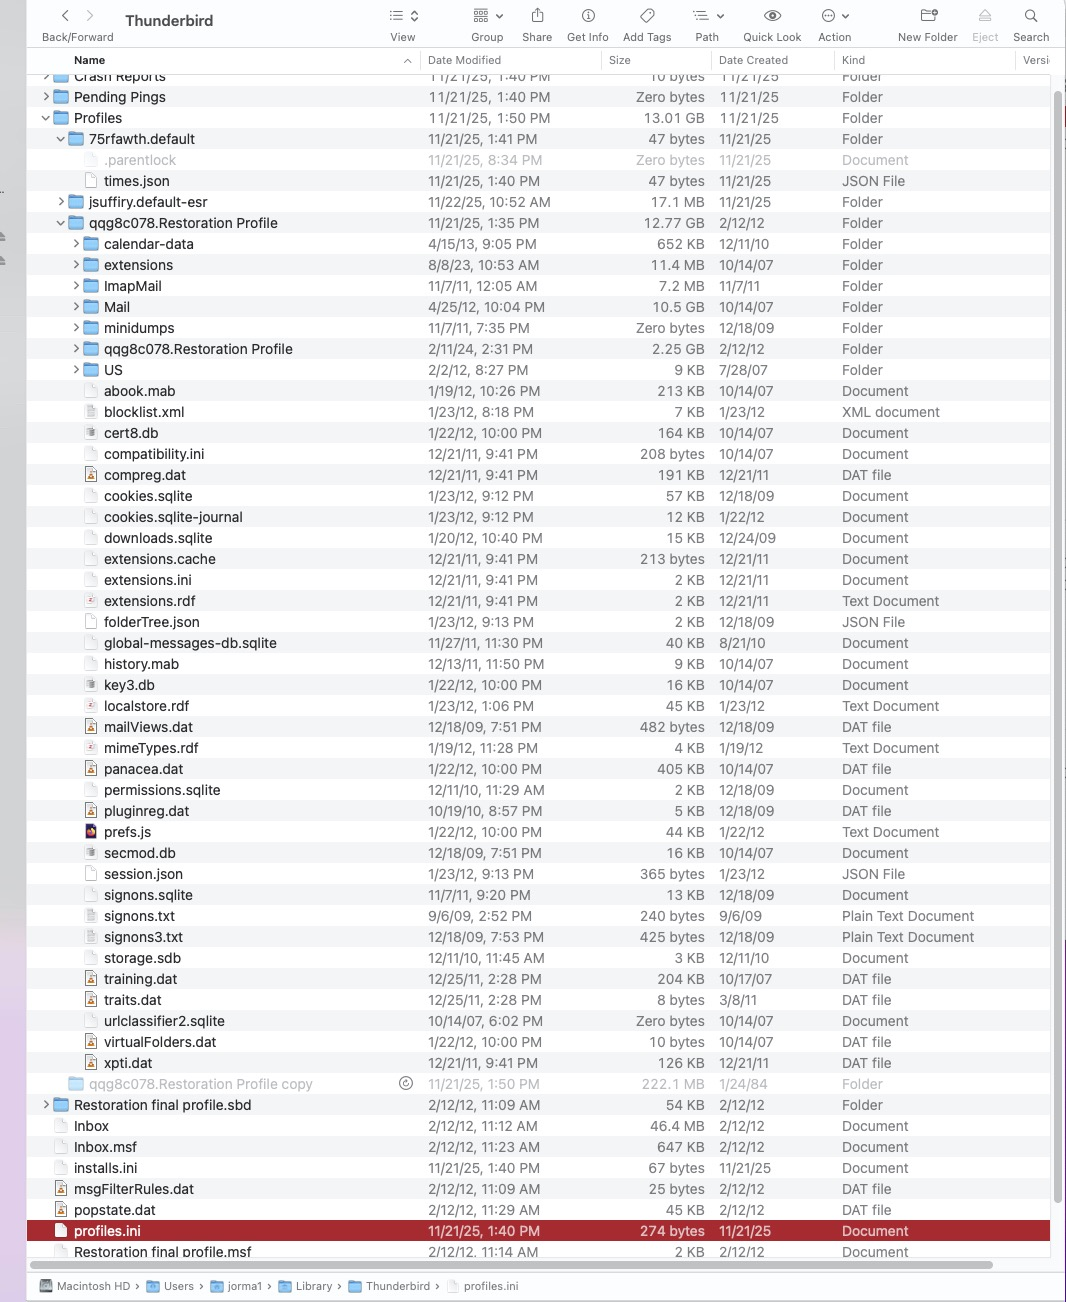1066x1302 pixels.
Task: Click the Quick Look eye icon
Action: click(772, 16)
